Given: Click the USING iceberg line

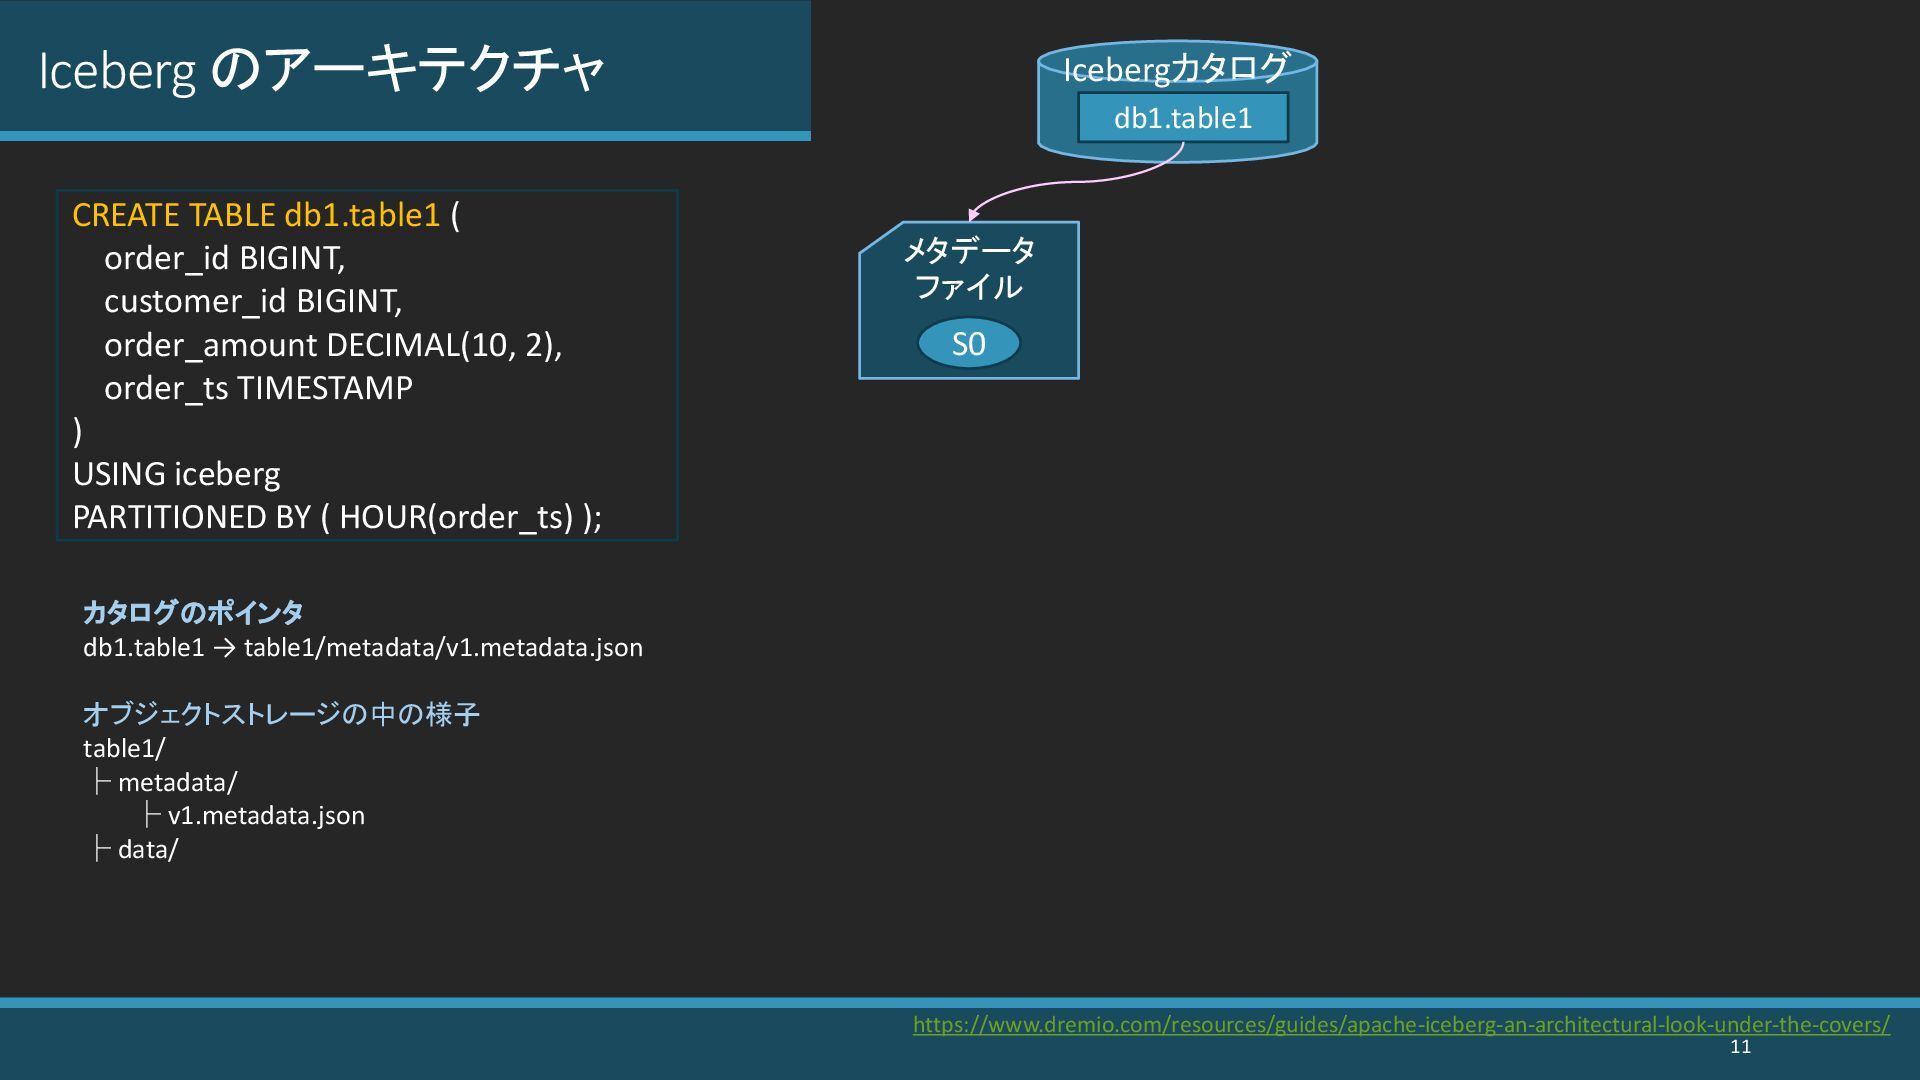Looking at the screenshot, I should (176, 474).
